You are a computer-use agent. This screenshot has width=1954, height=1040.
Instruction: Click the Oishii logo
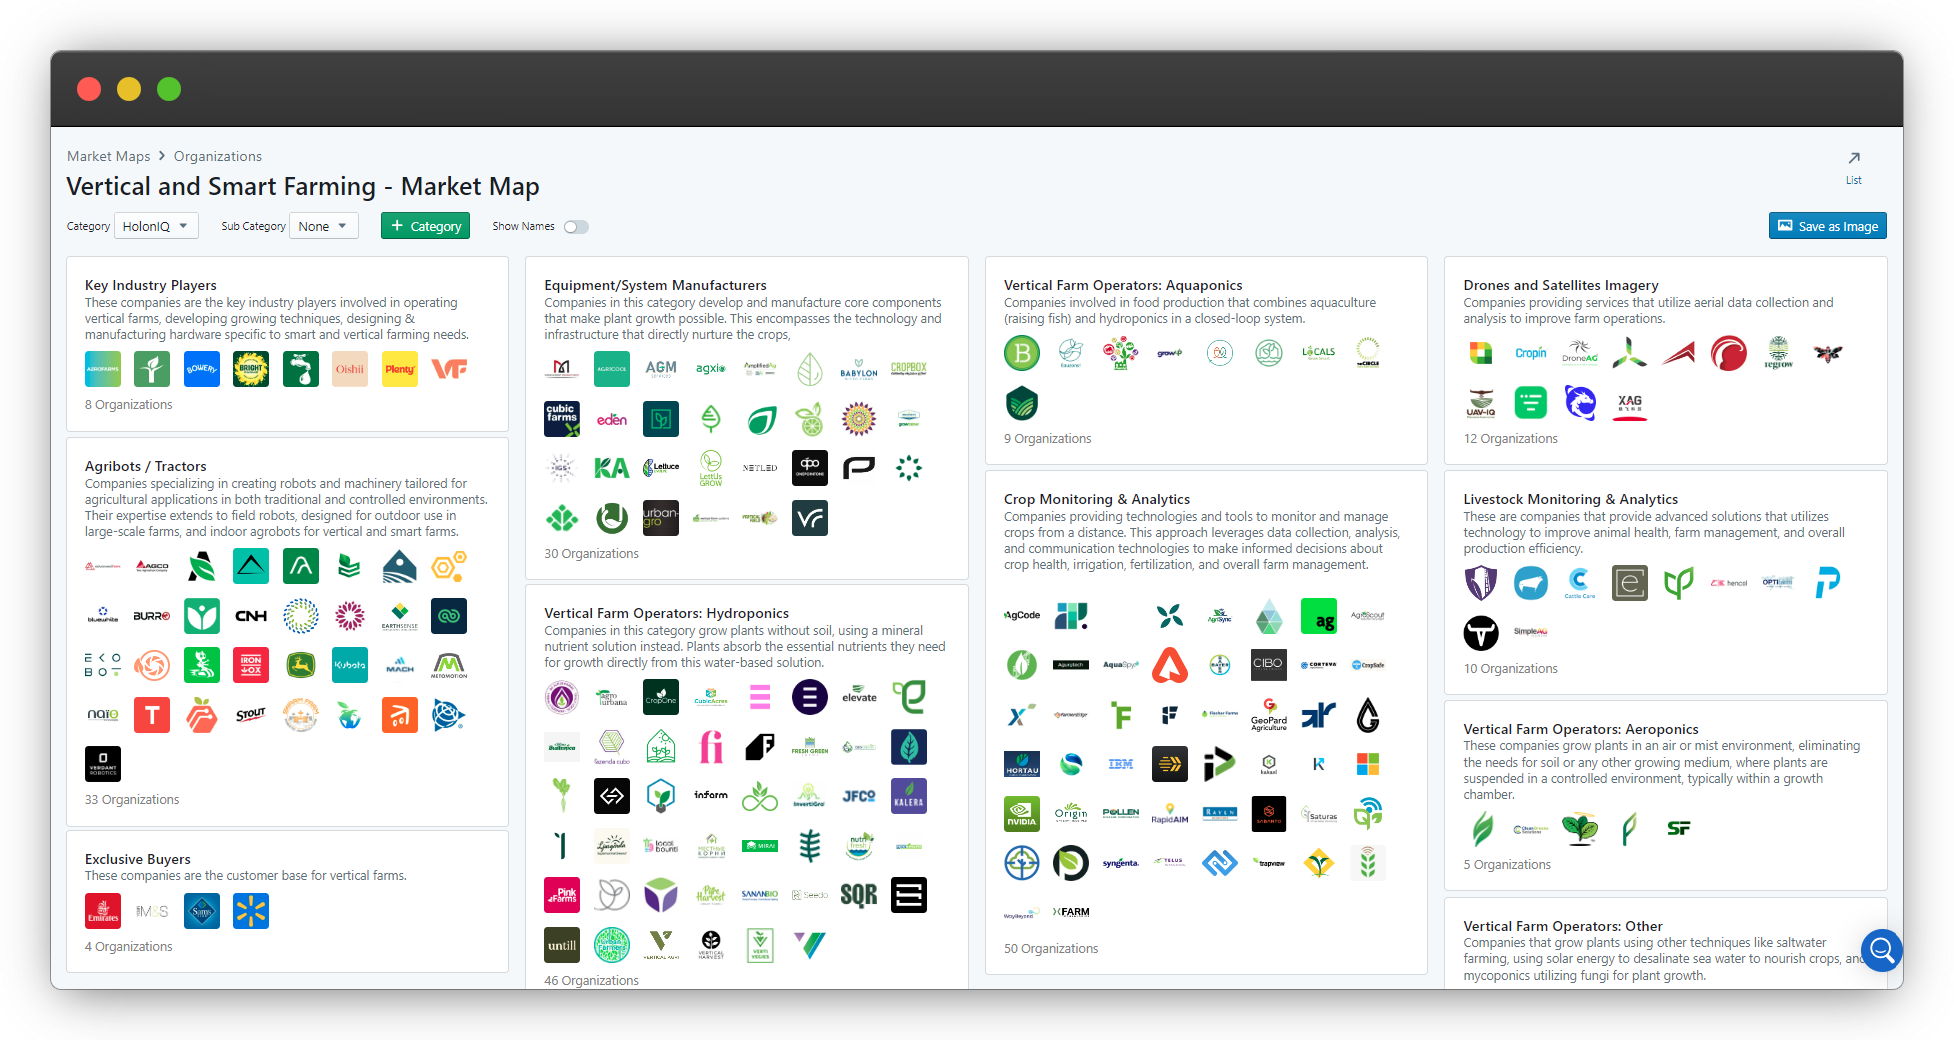tap(350, 369)
